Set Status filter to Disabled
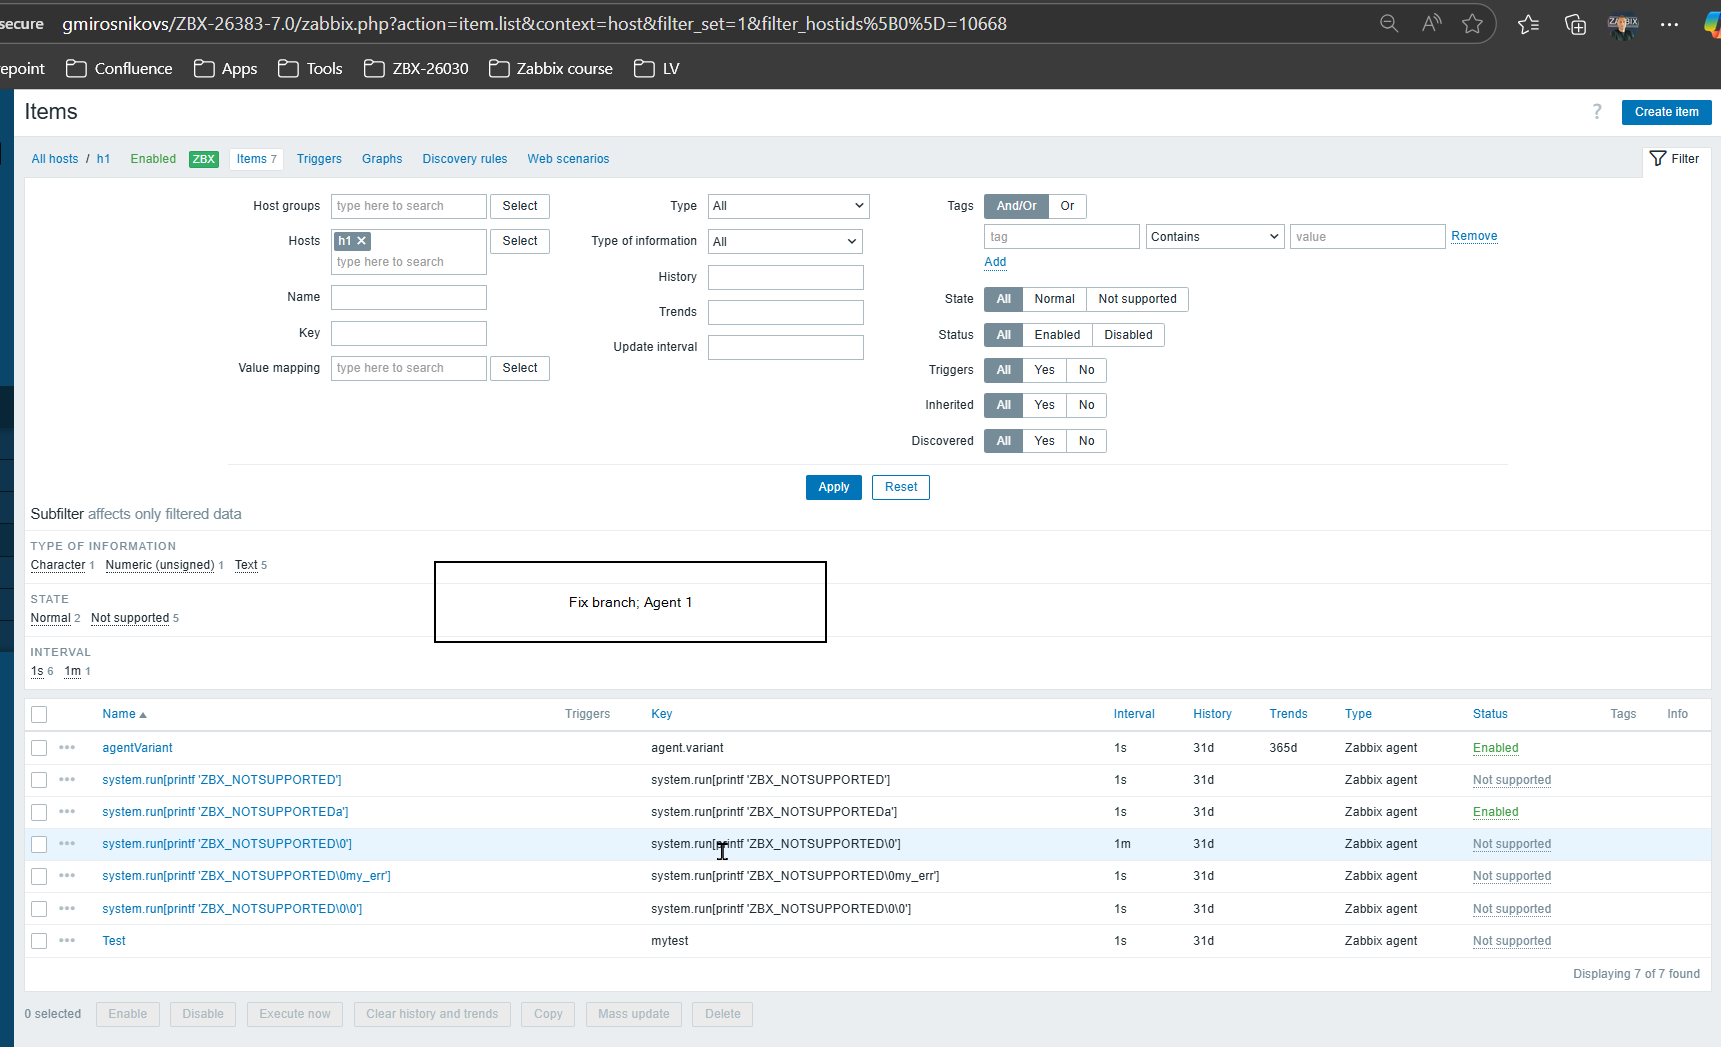 click(x=1128, y=335)
